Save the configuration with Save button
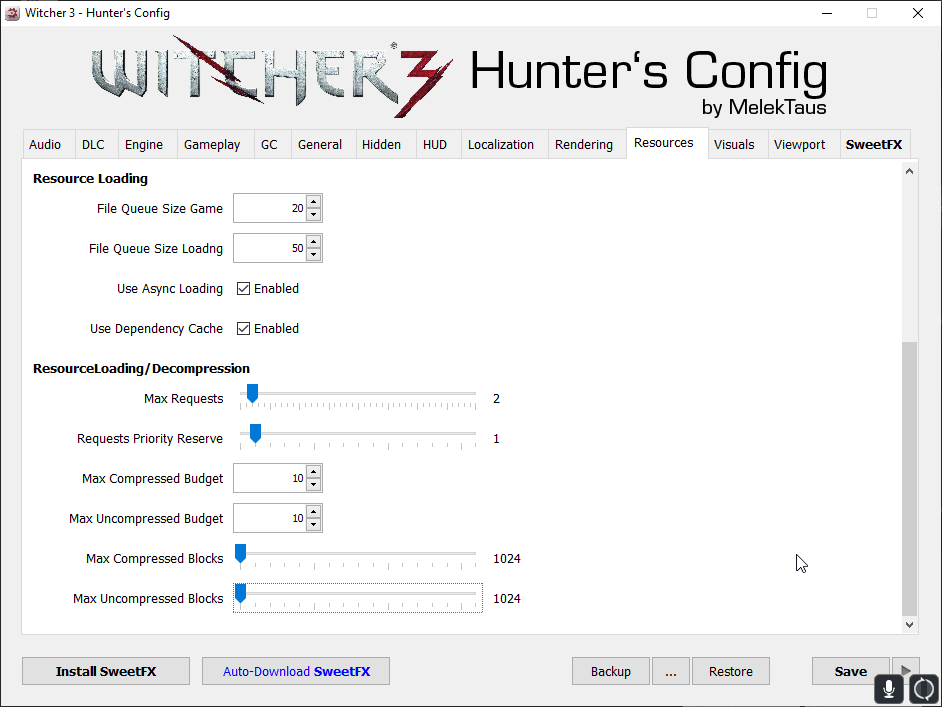 850,671
